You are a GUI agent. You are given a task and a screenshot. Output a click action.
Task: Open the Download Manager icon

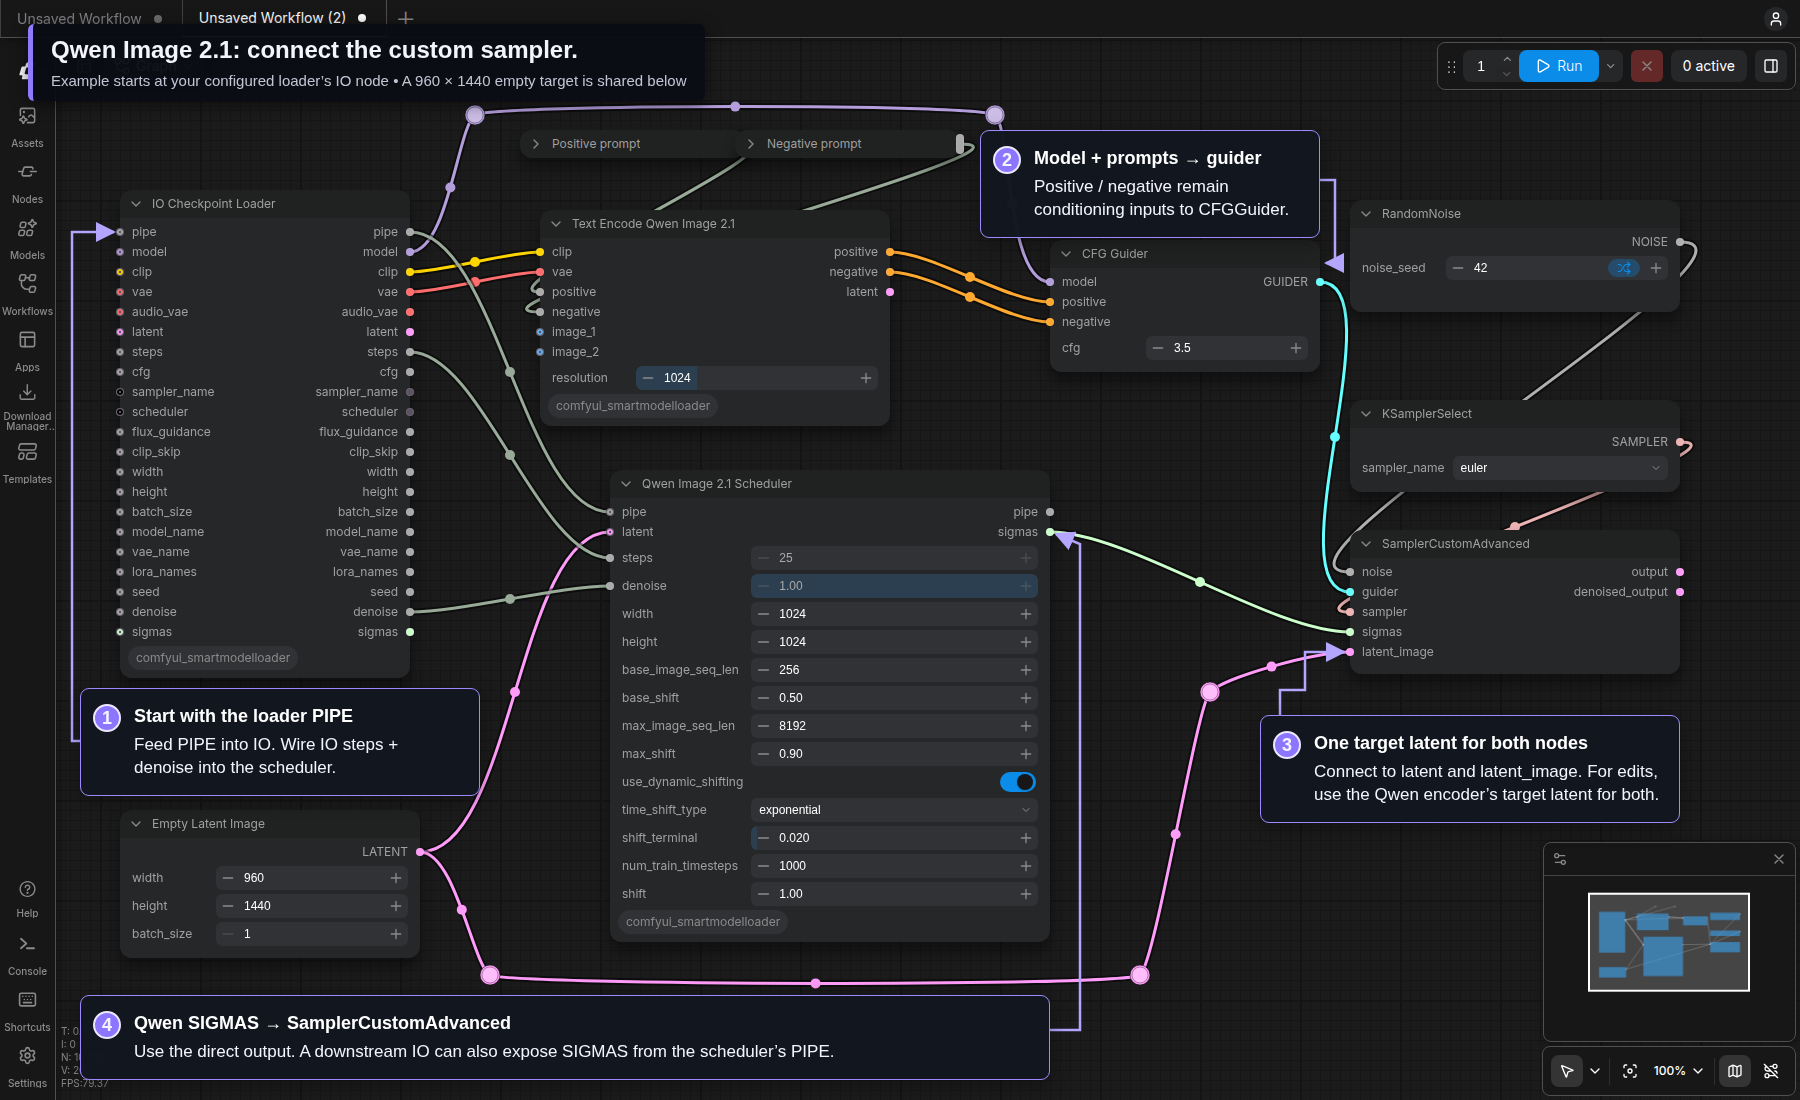point(27,404)
